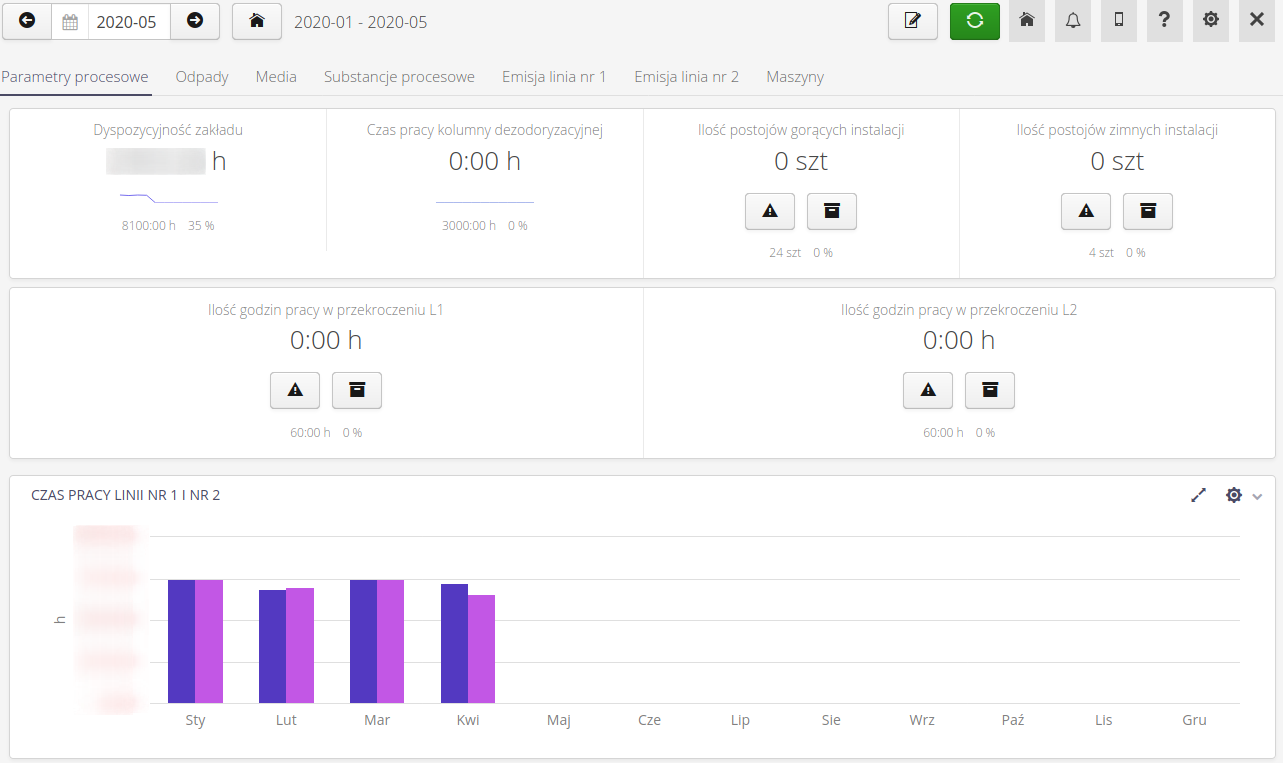The image size is (1283, 763).
Task: Collapse the chart panel with the chevron
Action: (x=1258, y=496)
